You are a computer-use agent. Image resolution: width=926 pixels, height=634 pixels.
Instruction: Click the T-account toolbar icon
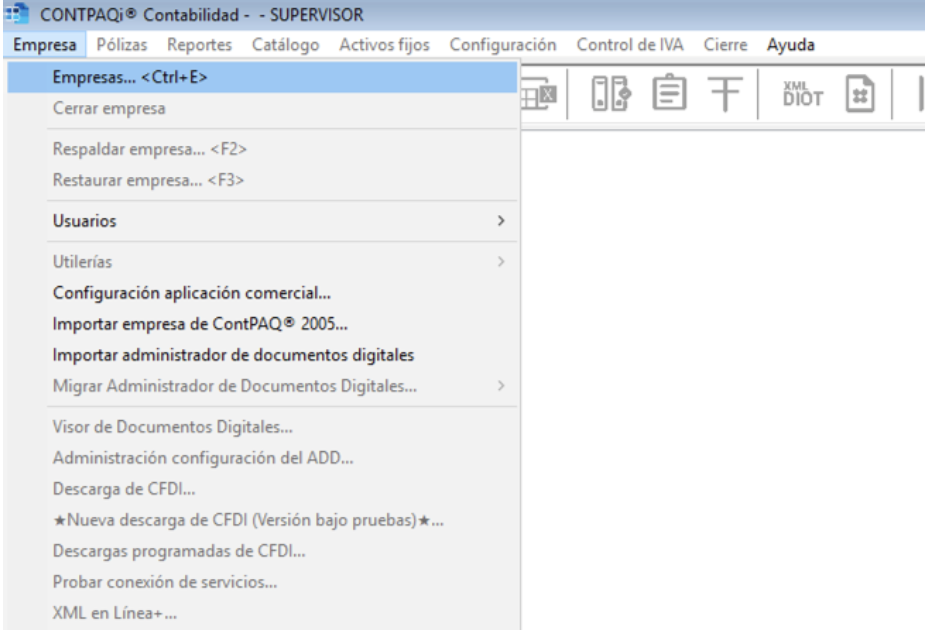725,94
